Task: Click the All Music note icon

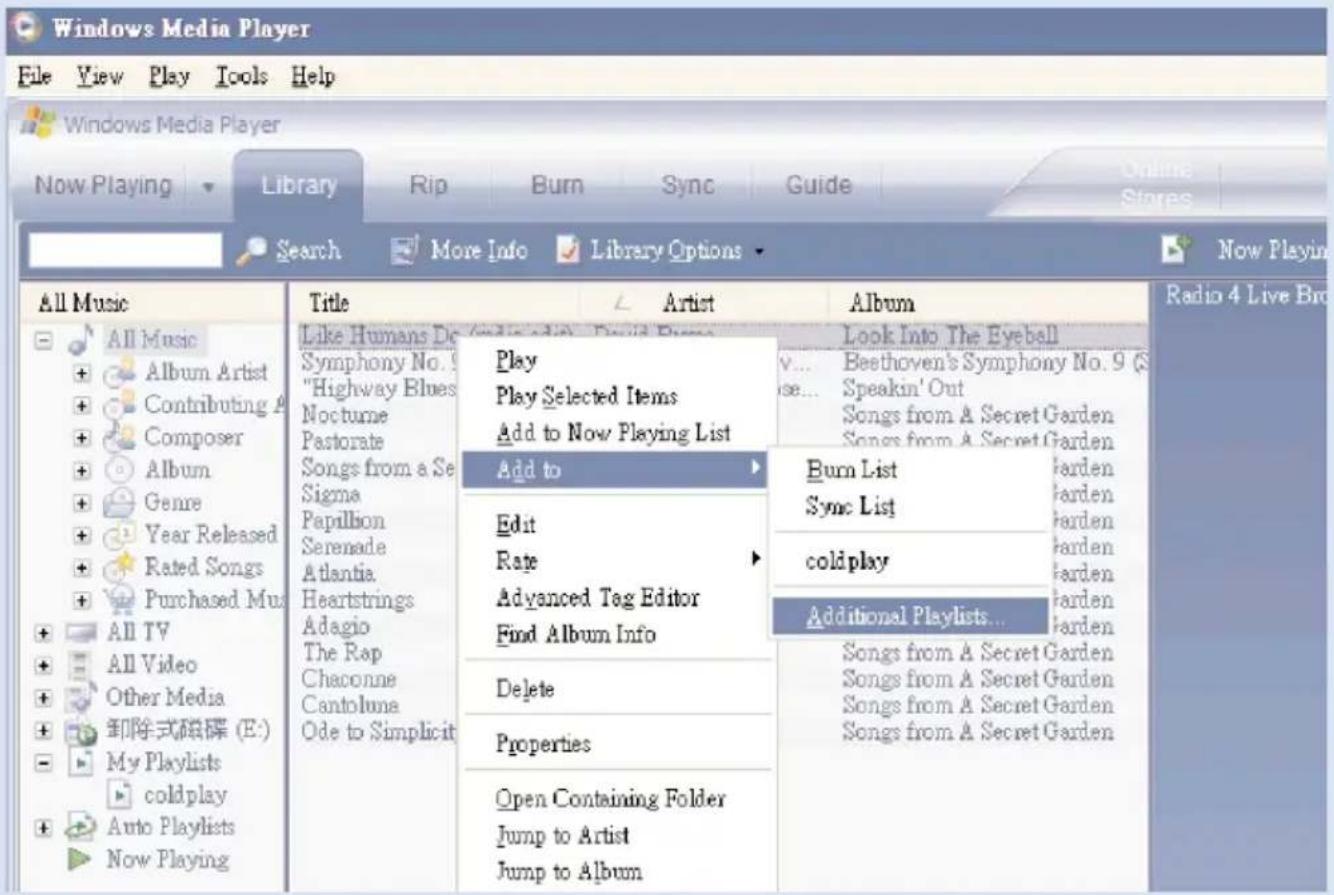Action: tap(81, 342)
